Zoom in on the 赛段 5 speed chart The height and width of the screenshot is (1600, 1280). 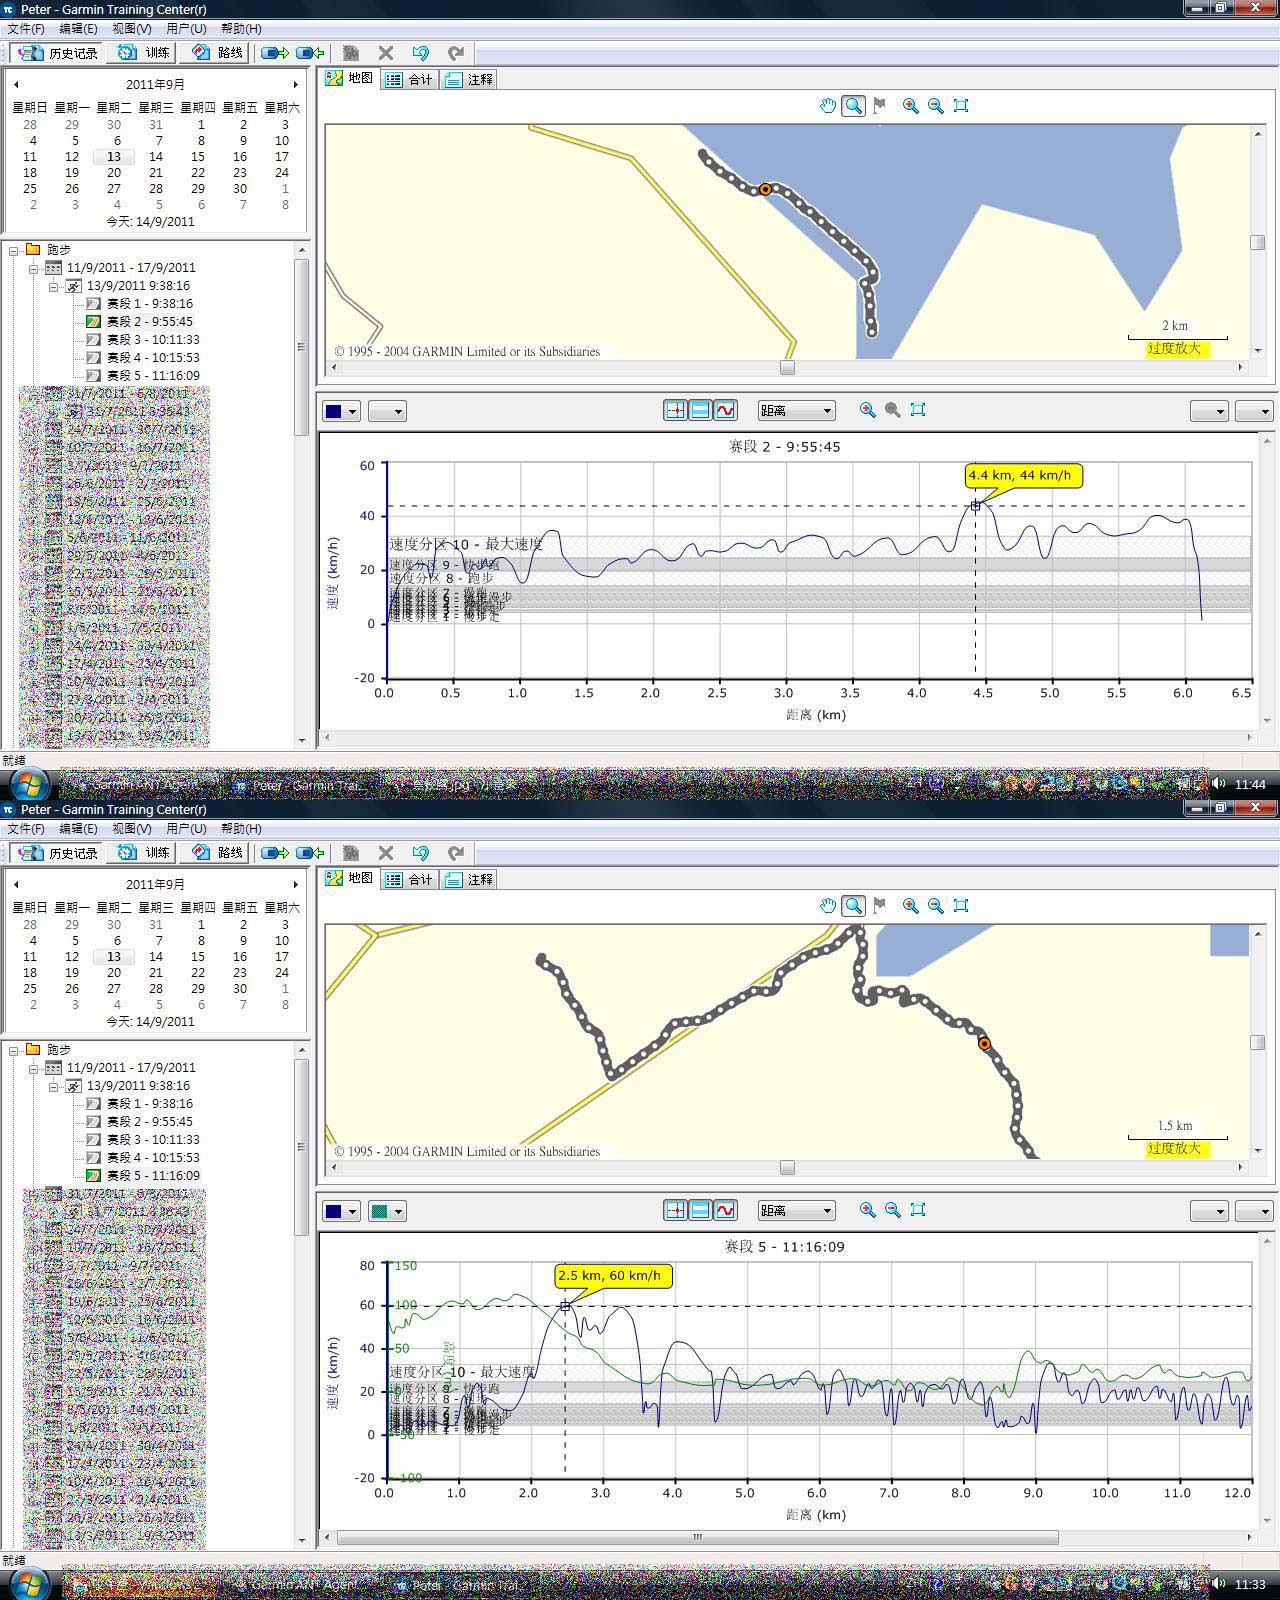[x=867, y=1210]
